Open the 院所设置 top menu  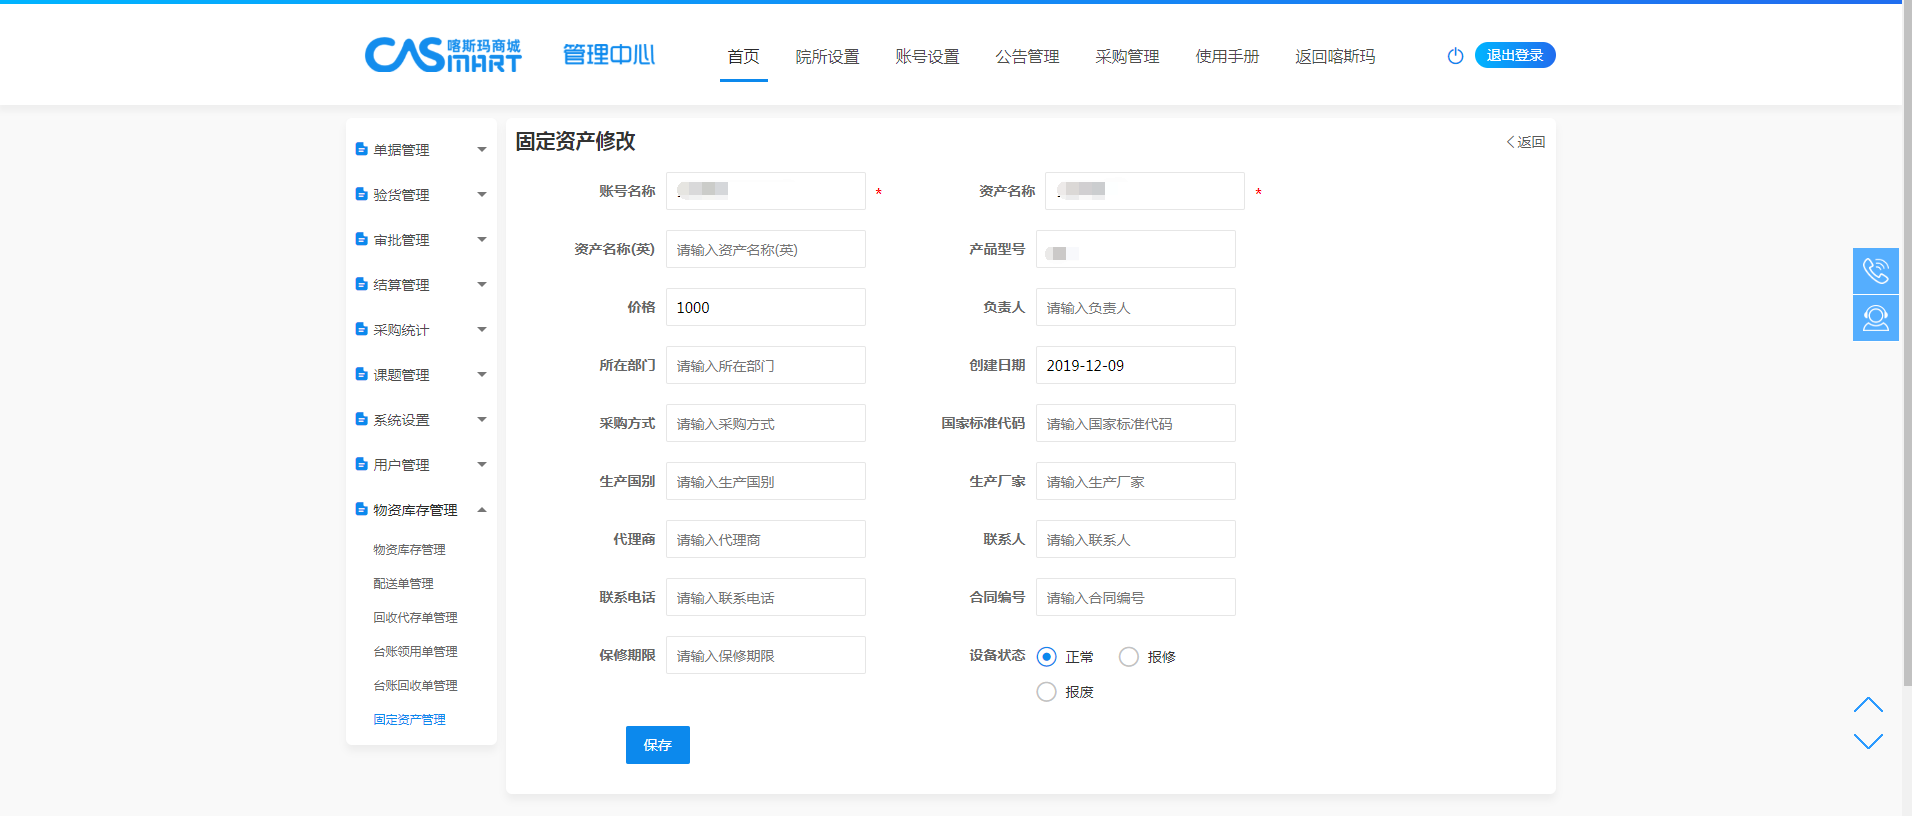tap(827, 57)
